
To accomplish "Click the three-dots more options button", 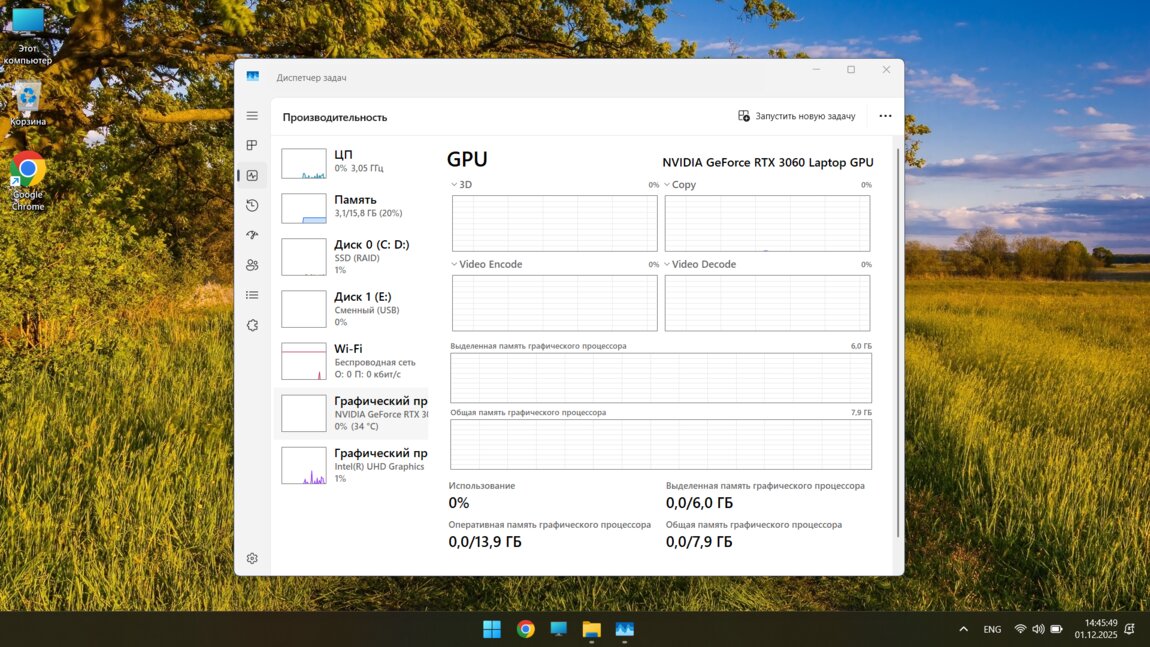I will 885,116.
